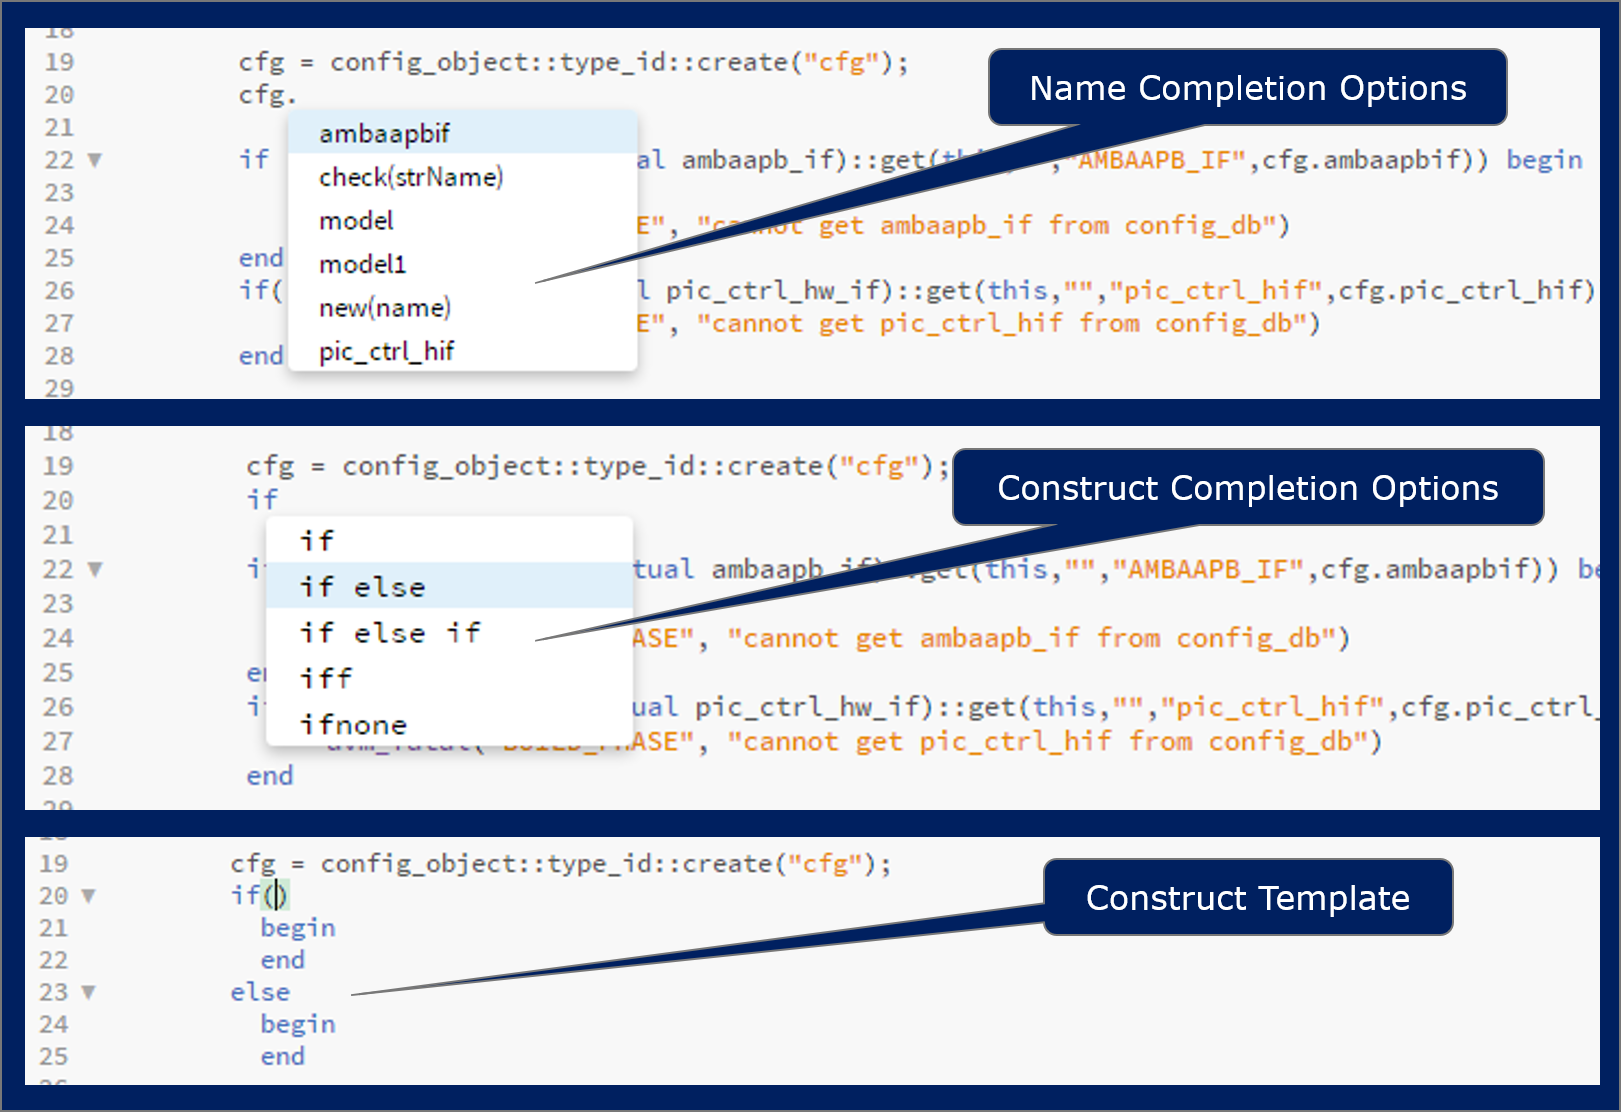1621x1112 pixels.
Task: Click "cannot get ambaapb_if" string middle editor
Action: coord(1031,638)
